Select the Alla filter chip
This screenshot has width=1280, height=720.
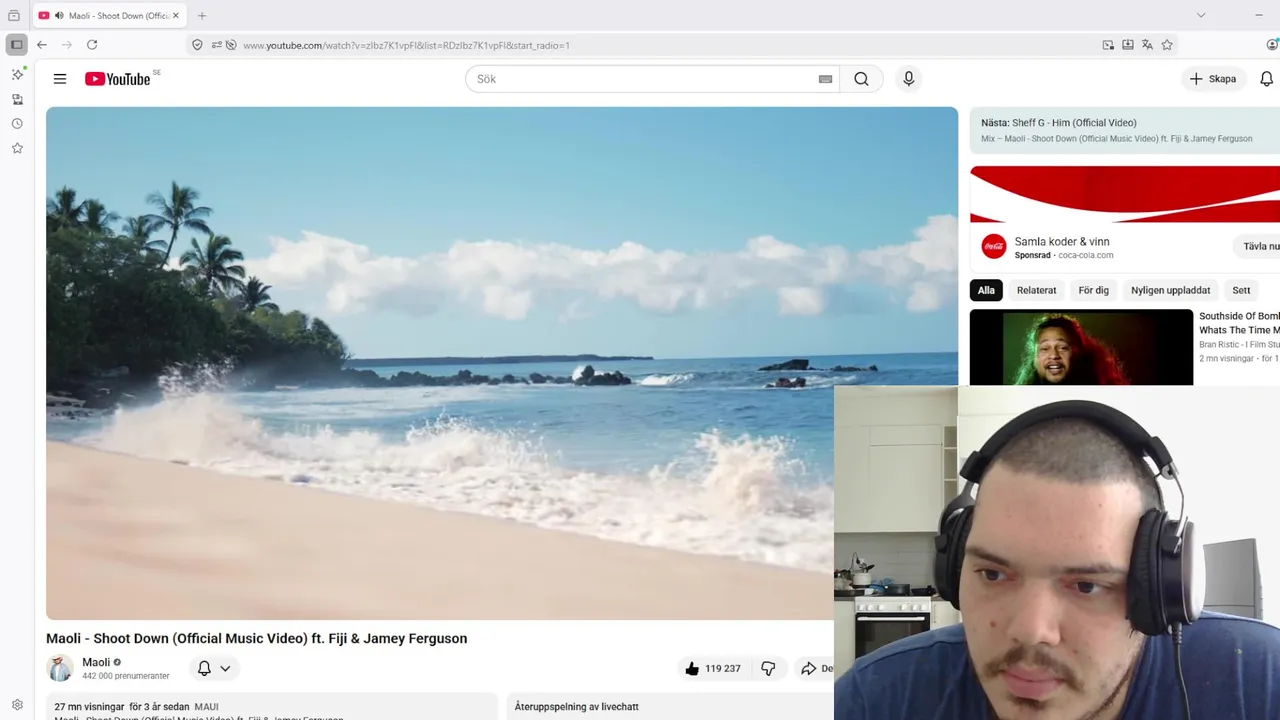986,290
